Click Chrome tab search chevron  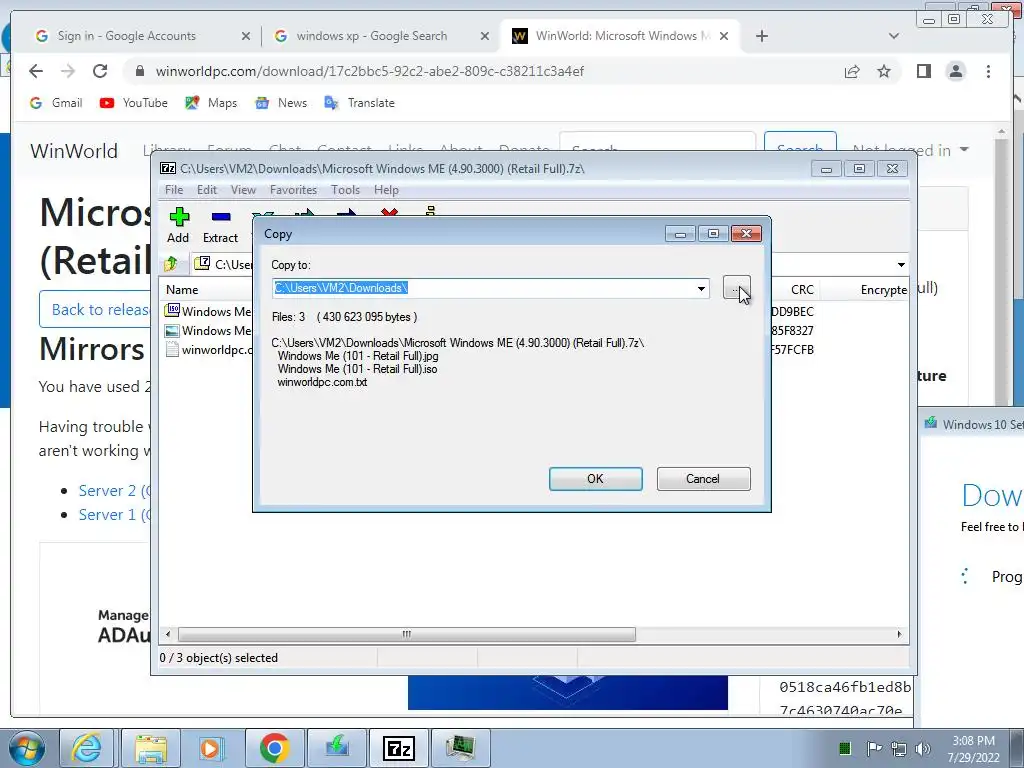pos(894,36)
